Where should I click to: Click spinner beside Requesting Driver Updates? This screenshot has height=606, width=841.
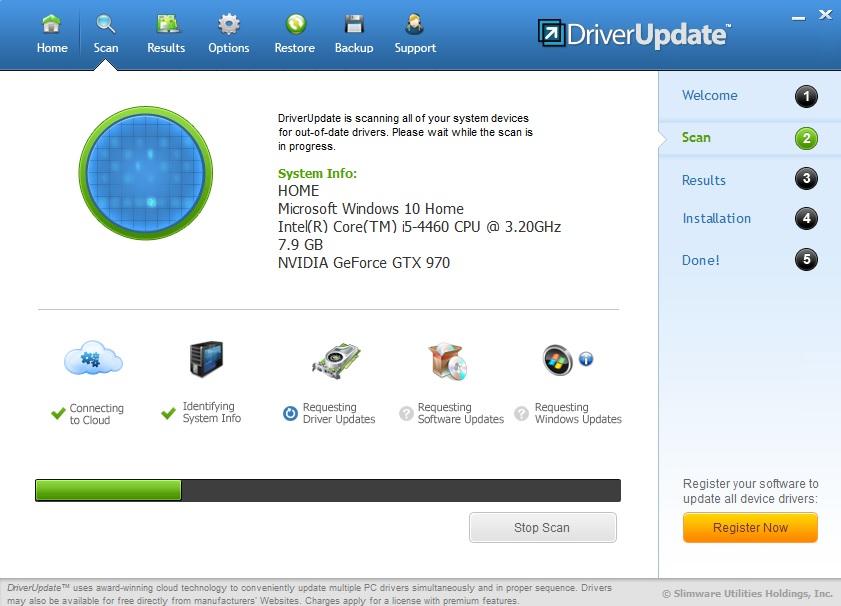coord(290,413)
